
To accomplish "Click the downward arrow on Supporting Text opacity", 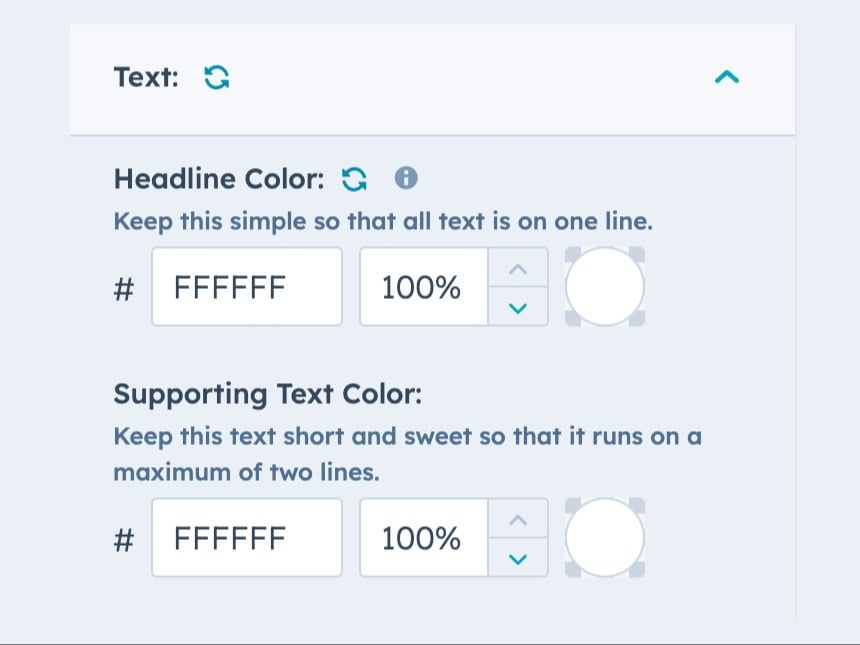I will (x=518, y=559).
